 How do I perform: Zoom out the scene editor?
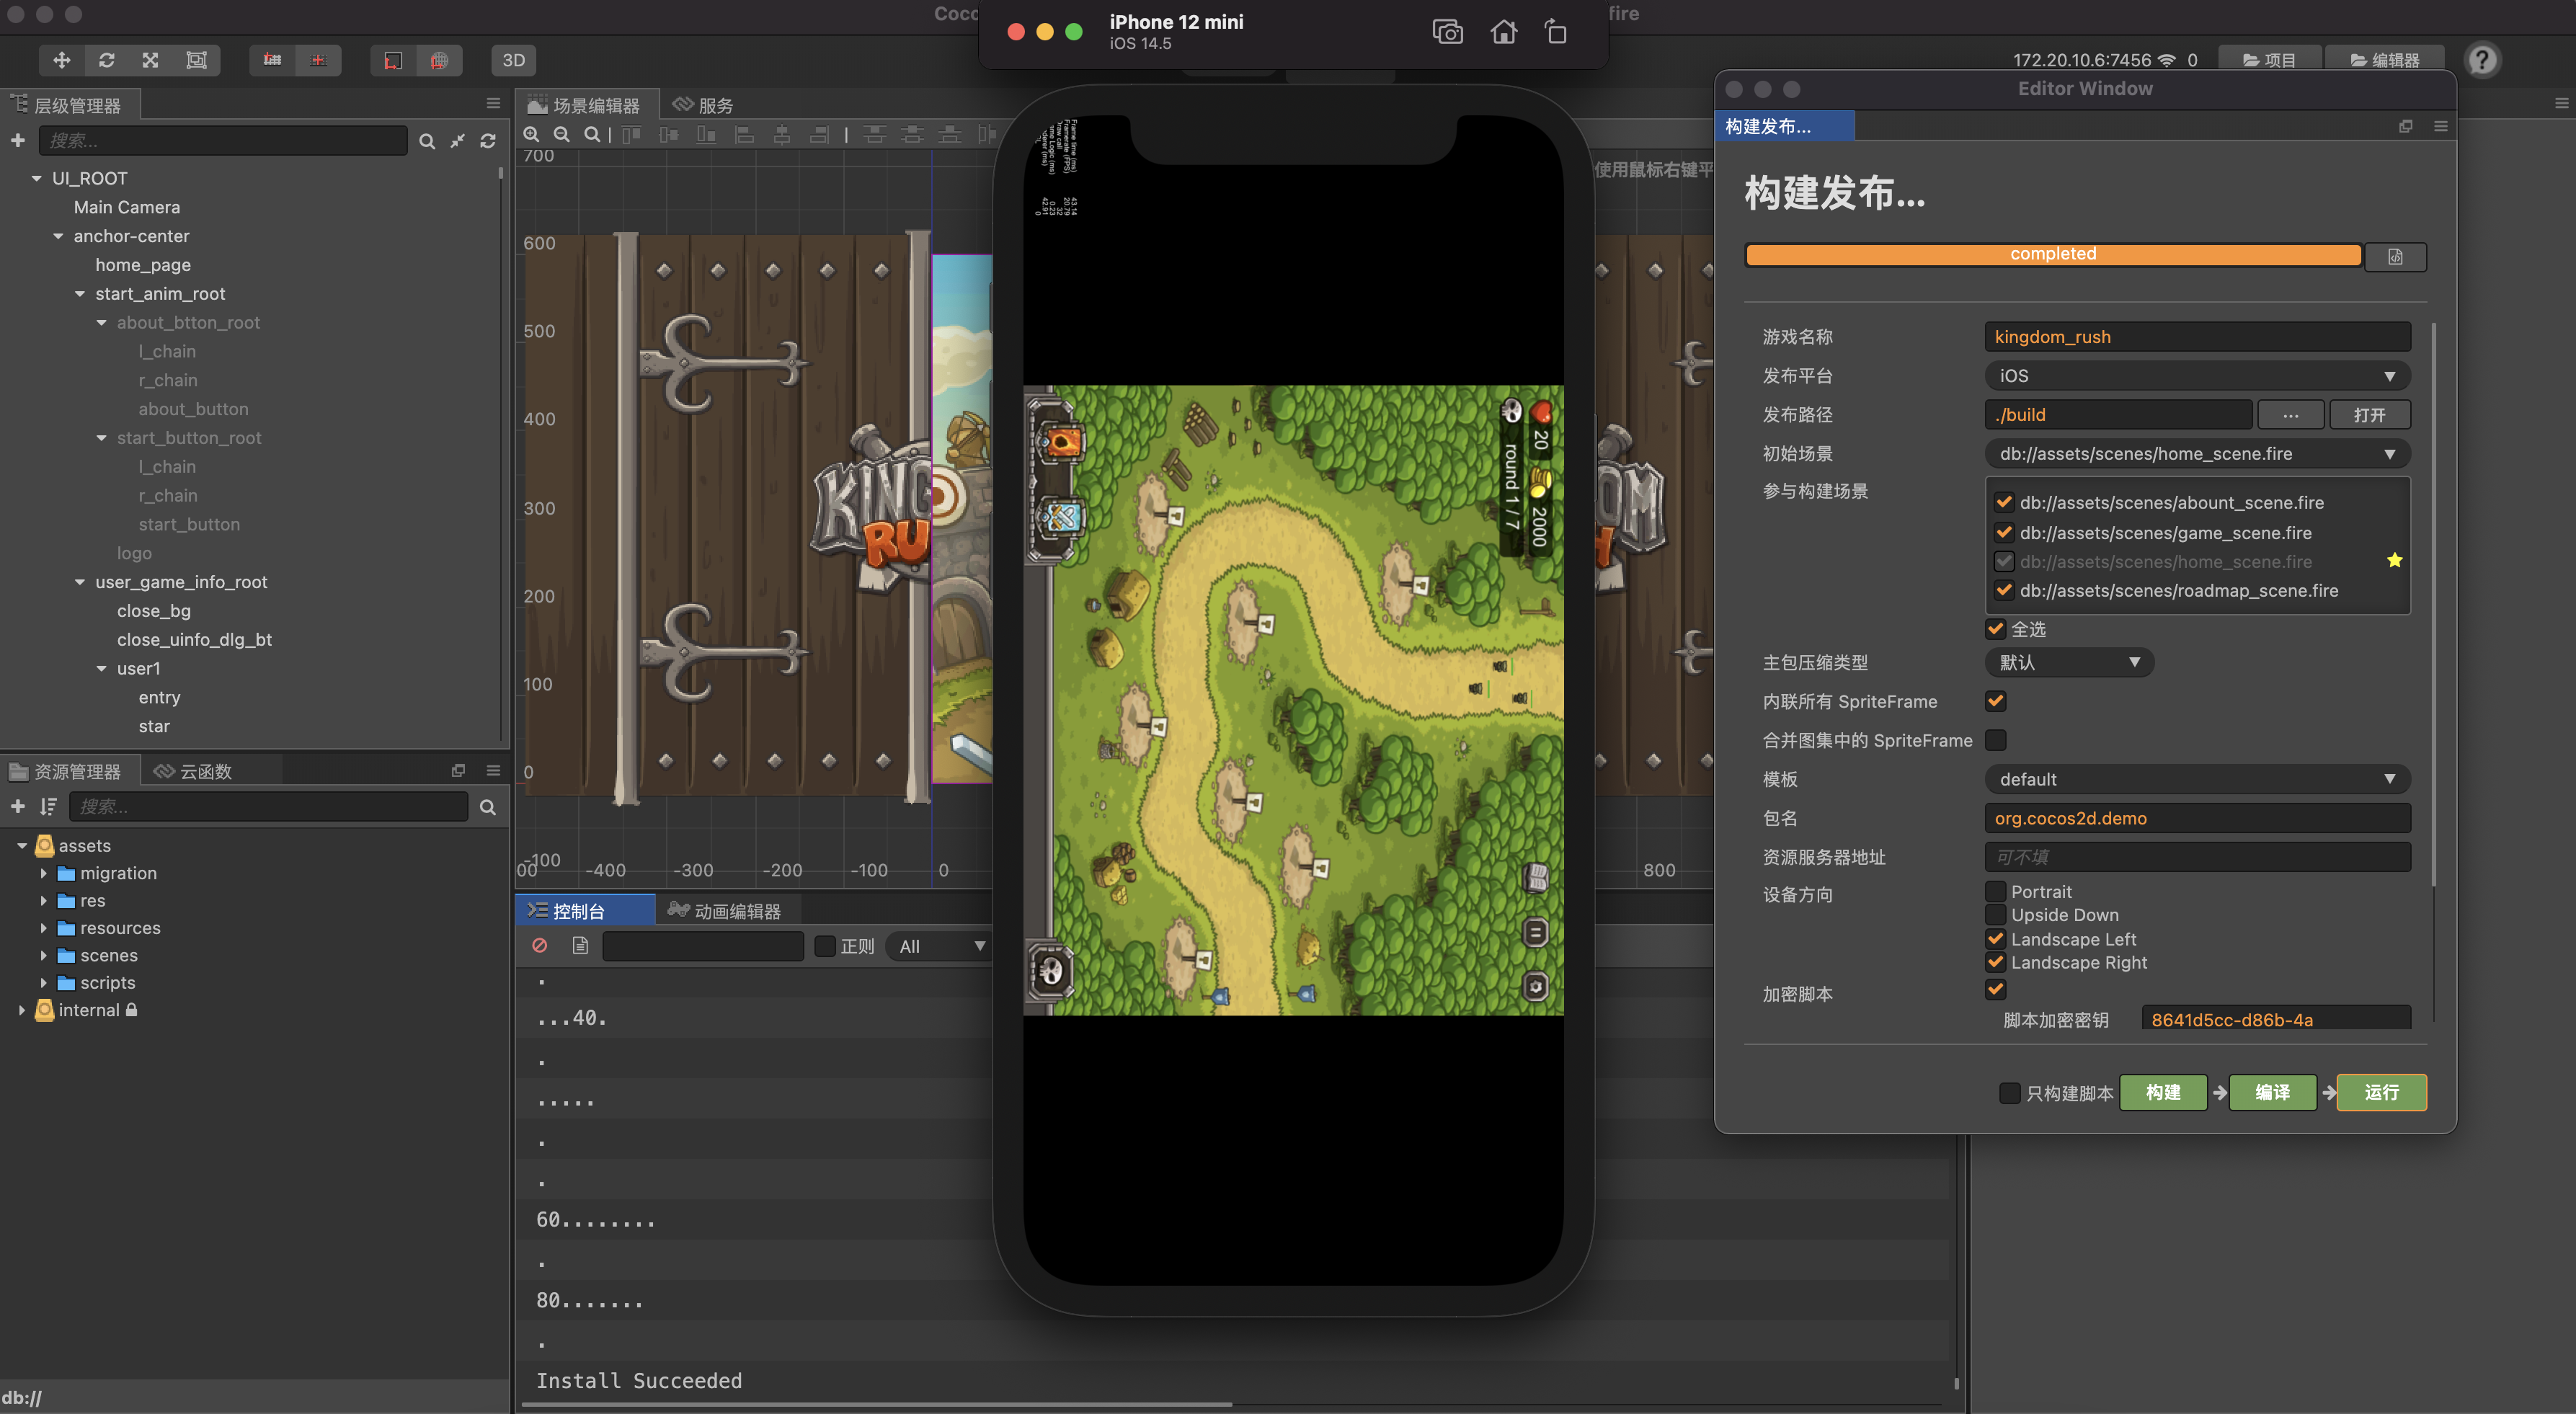562,134
